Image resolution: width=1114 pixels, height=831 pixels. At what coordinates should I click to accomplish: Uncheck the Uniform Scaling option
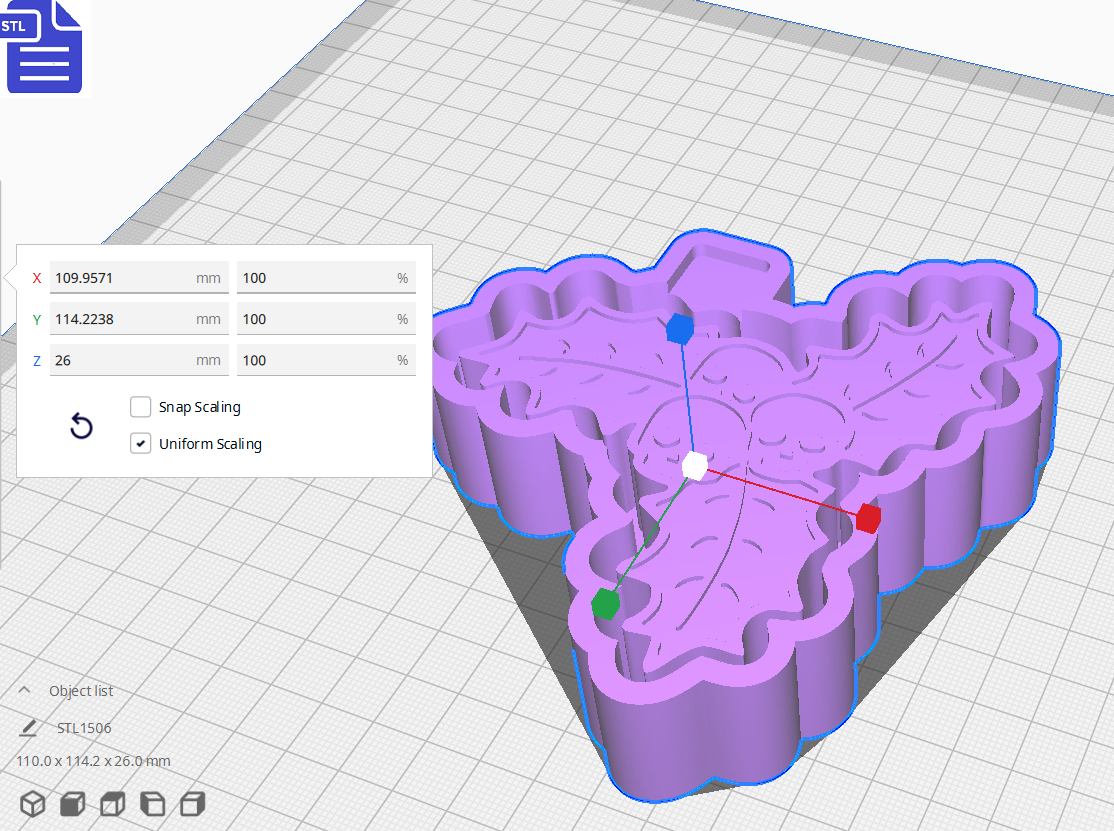(140, 444)
